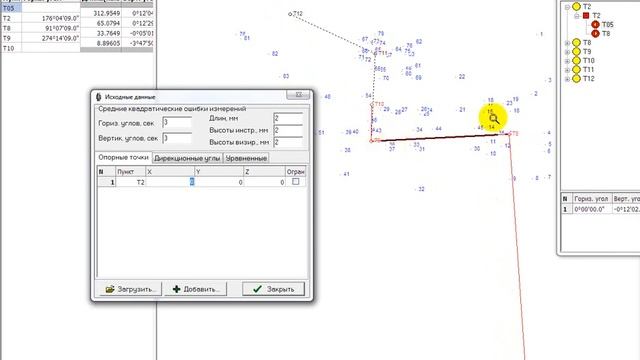The height and width of the screenshot is (360, 640).
Task: Select the T05 tree item label
Action: [x=607, y=24]
